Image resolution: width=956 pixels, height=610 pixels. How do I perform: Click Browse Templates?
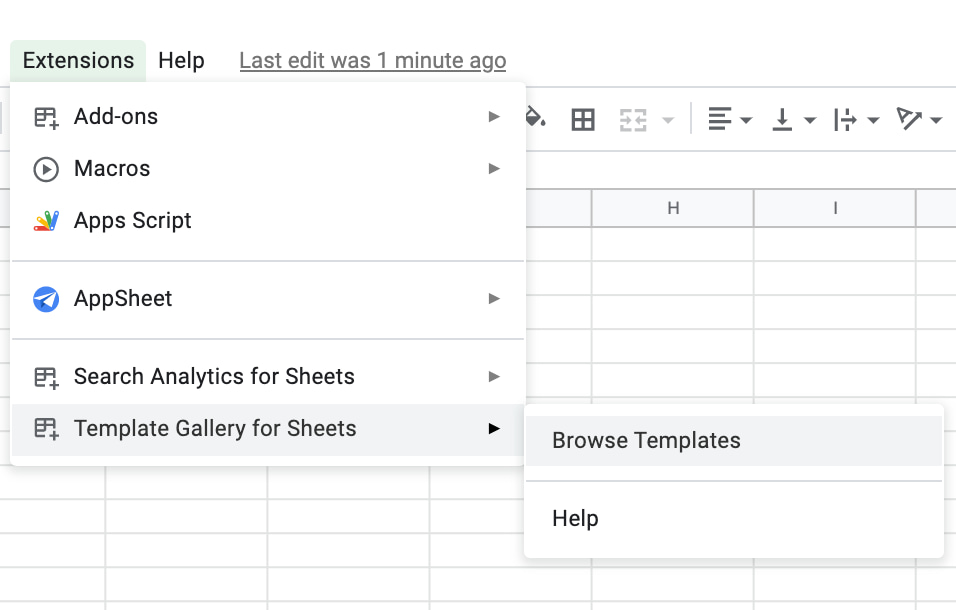click(645, 440)
